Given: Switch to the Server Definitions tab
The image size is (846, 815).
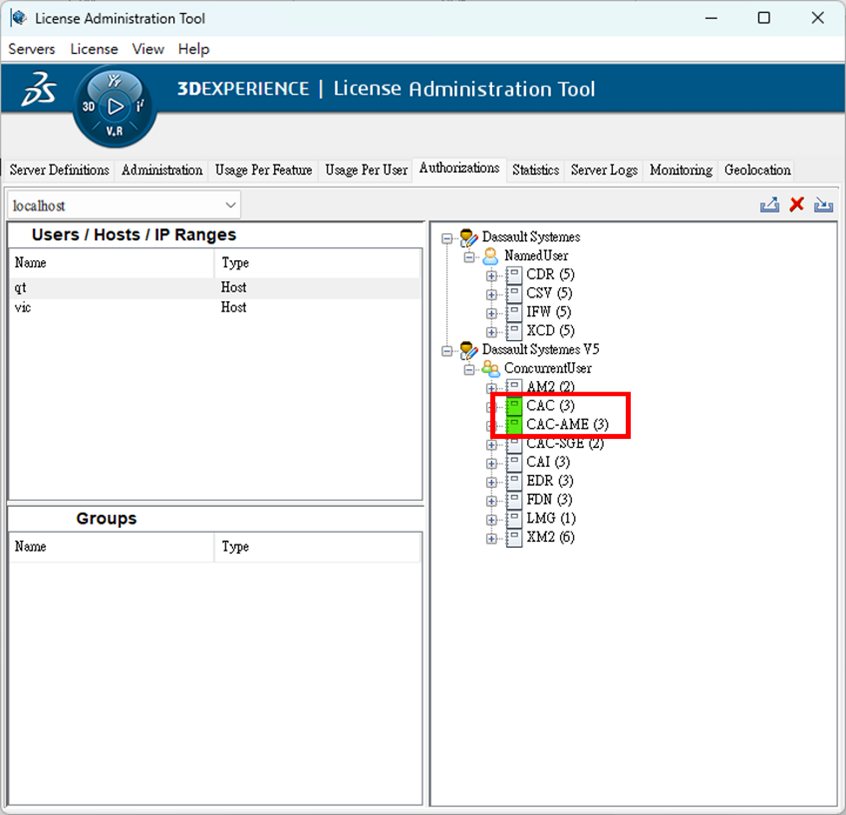Looking at the screenshot, I should pyautogui.click(x=59, y=170).
